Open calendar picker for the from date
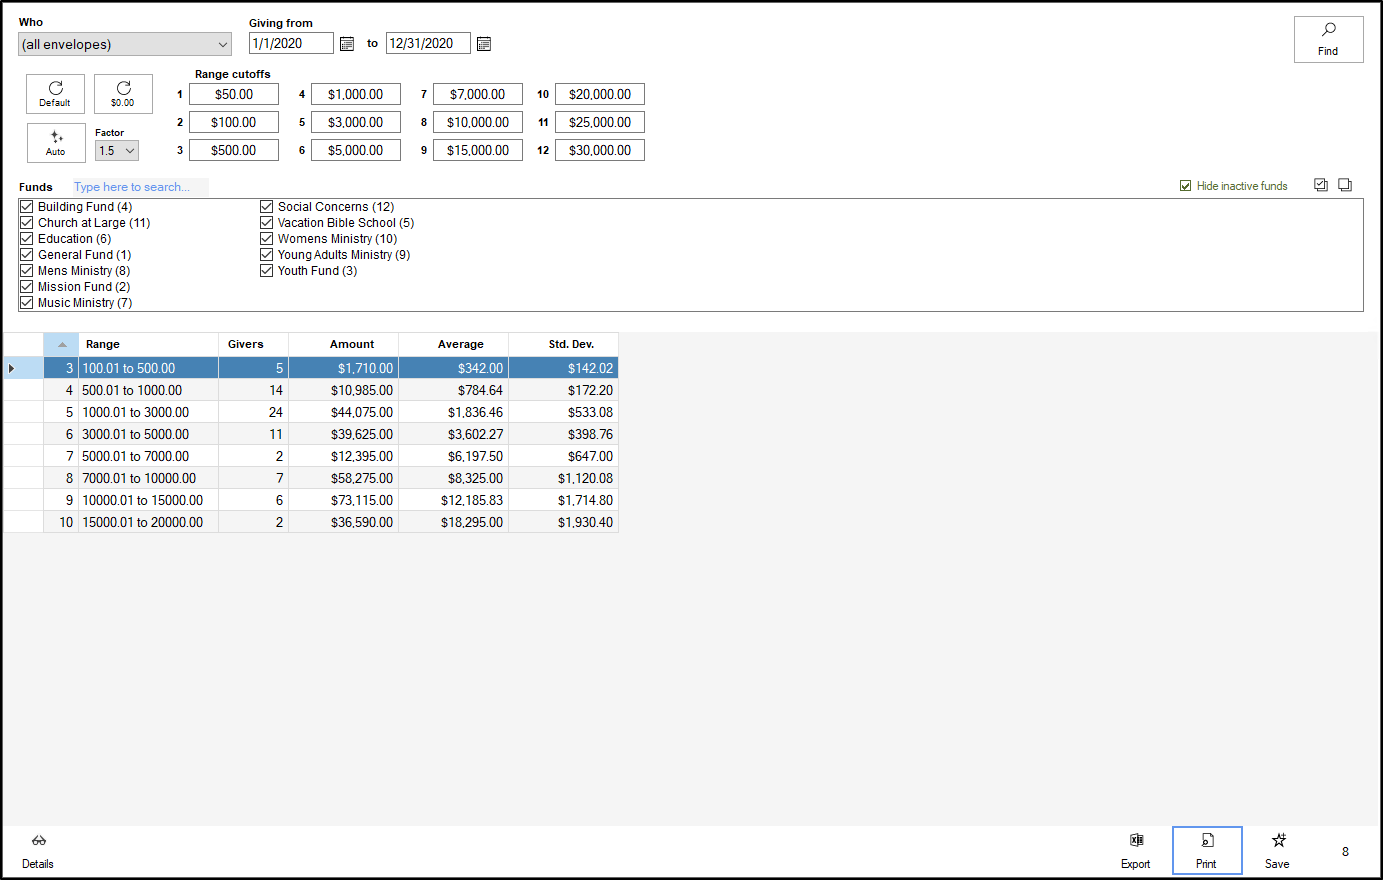Image resolution: width=1383 pixels, height=880 pixels. 347,44
